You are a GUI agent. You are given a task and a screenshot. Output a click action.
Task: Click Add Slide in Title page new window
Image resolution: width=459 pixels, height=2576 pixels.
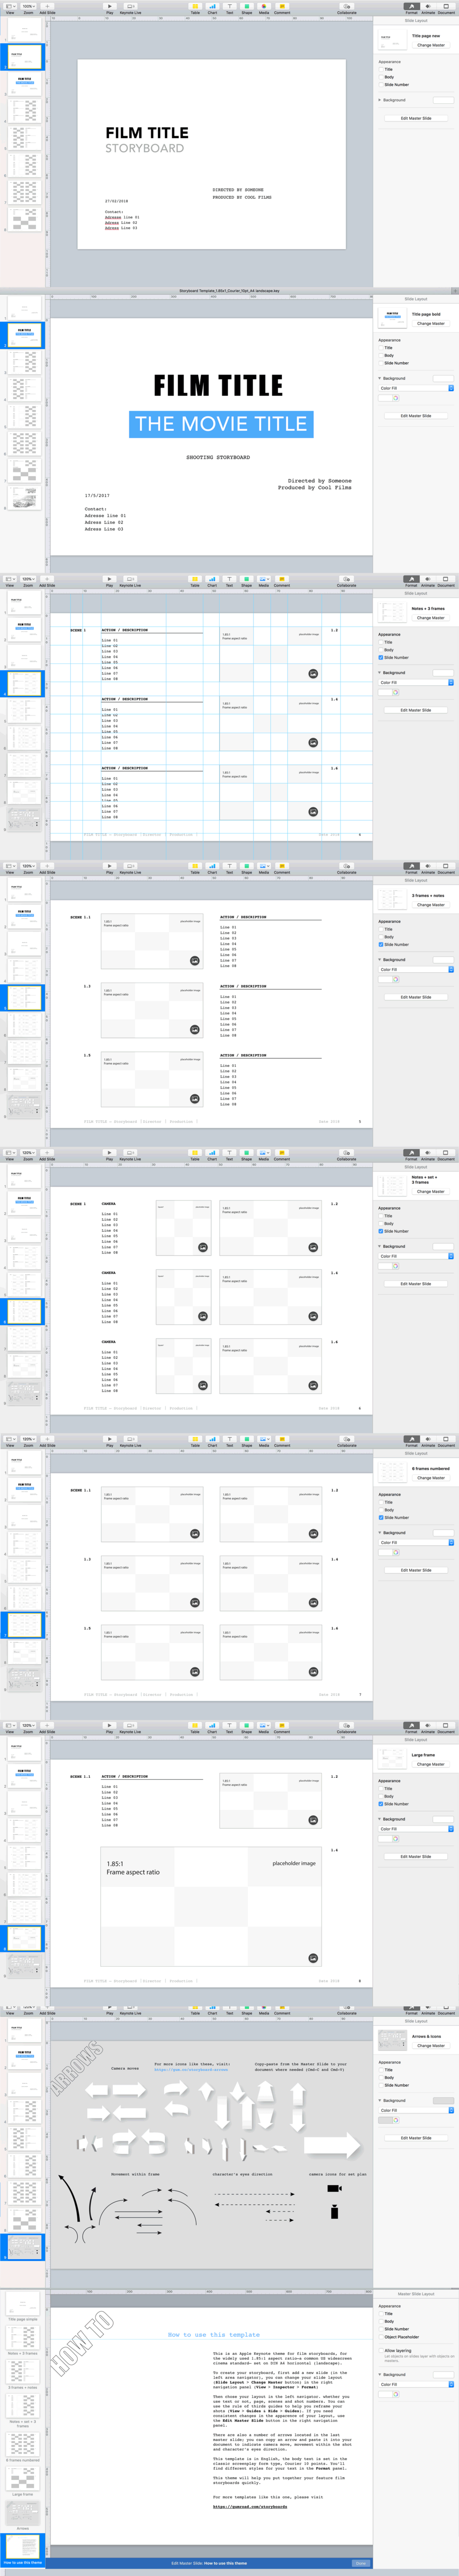click(47, 6)
